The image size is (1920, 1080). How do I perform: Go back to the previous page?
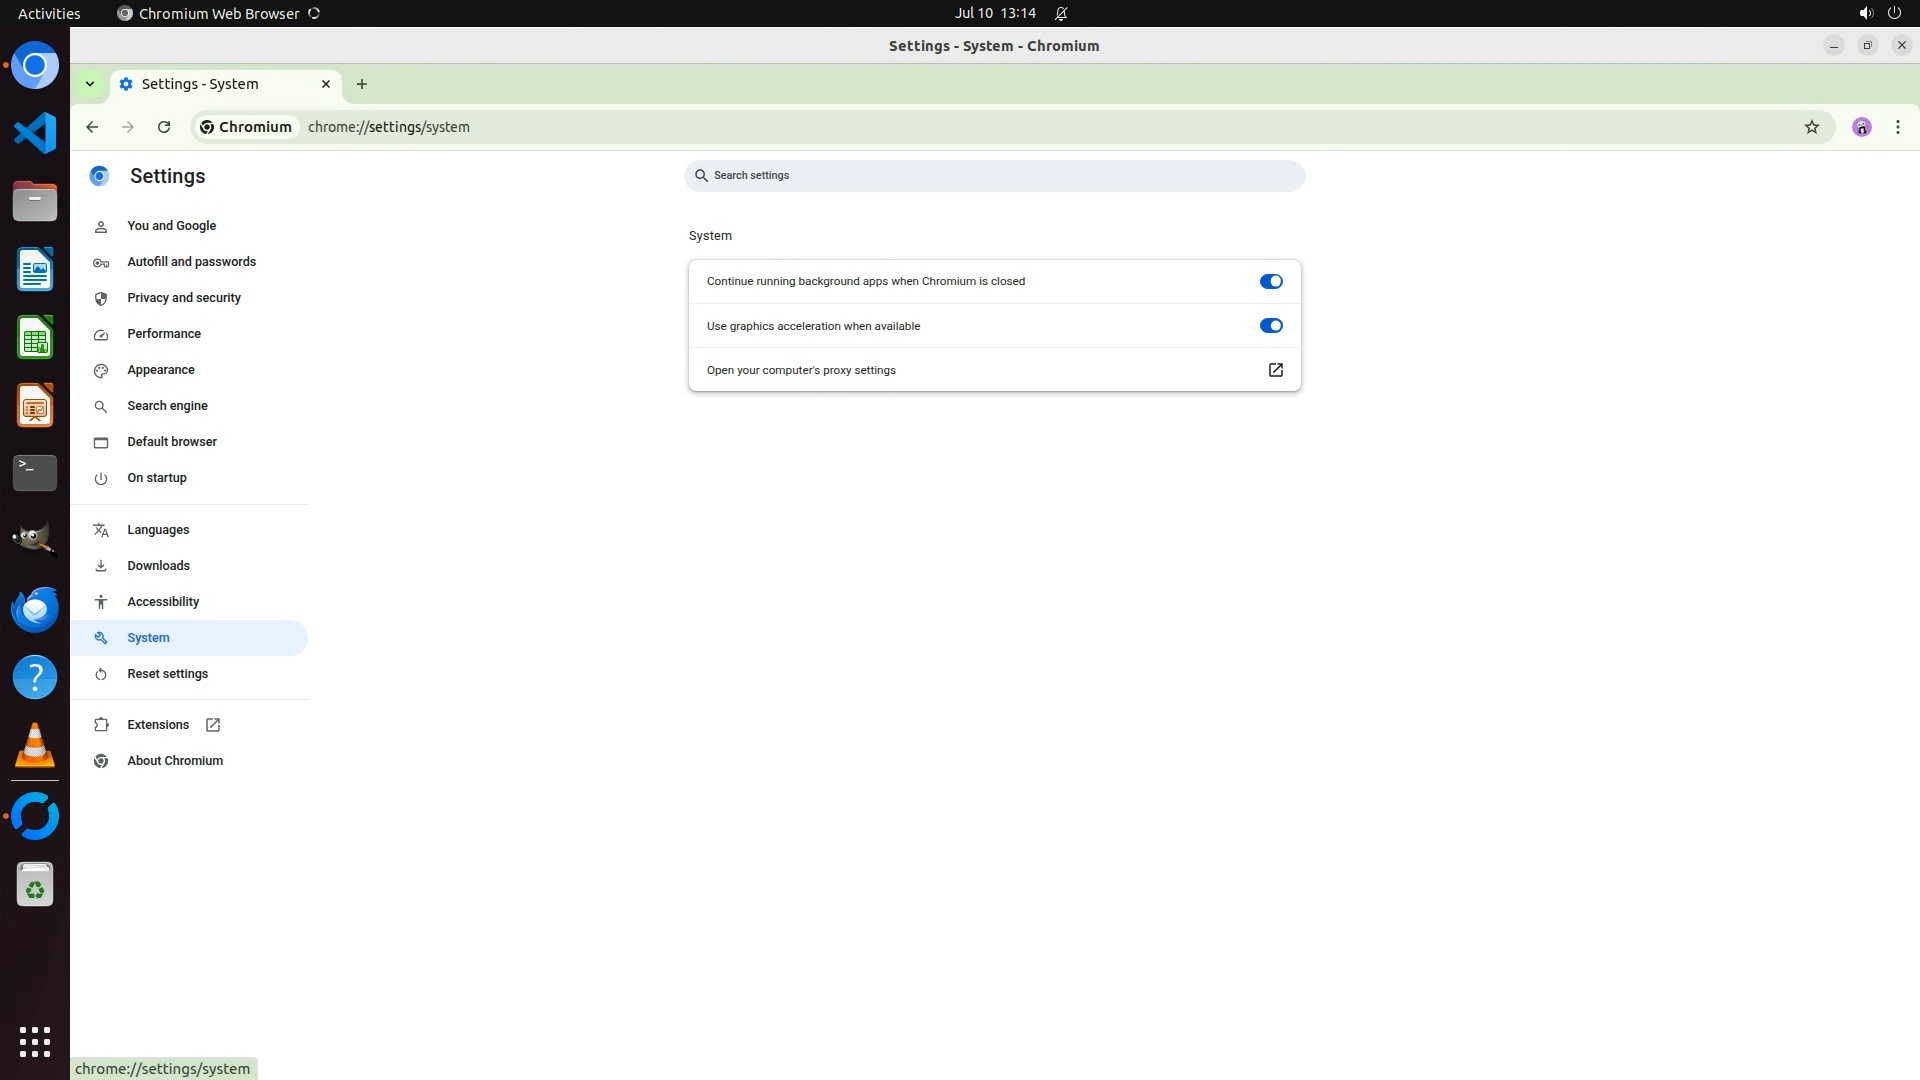(92, 127)
